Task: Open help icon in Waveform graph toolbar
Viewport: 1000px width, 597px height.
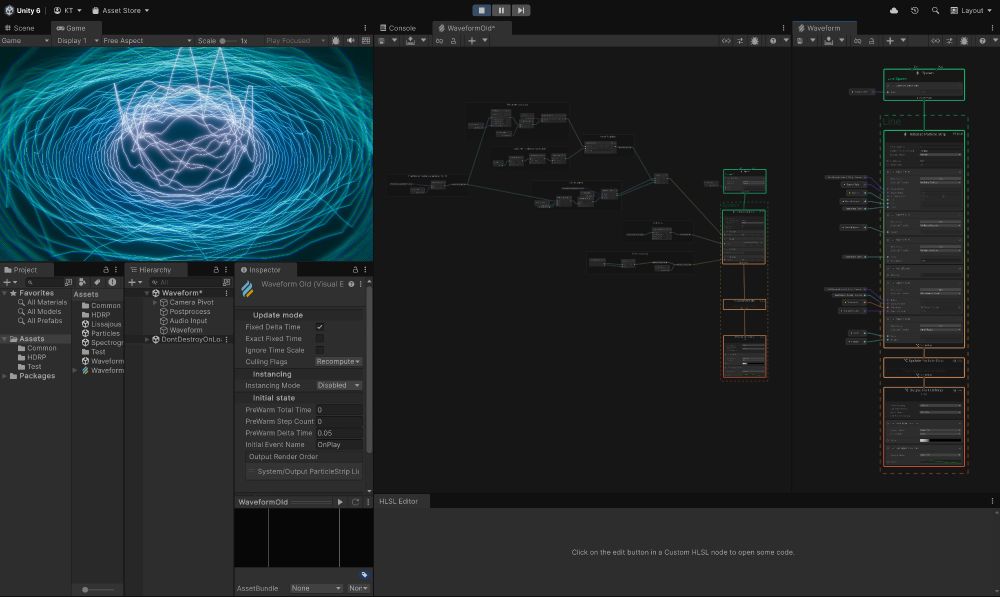Action: tap(982, 41)
